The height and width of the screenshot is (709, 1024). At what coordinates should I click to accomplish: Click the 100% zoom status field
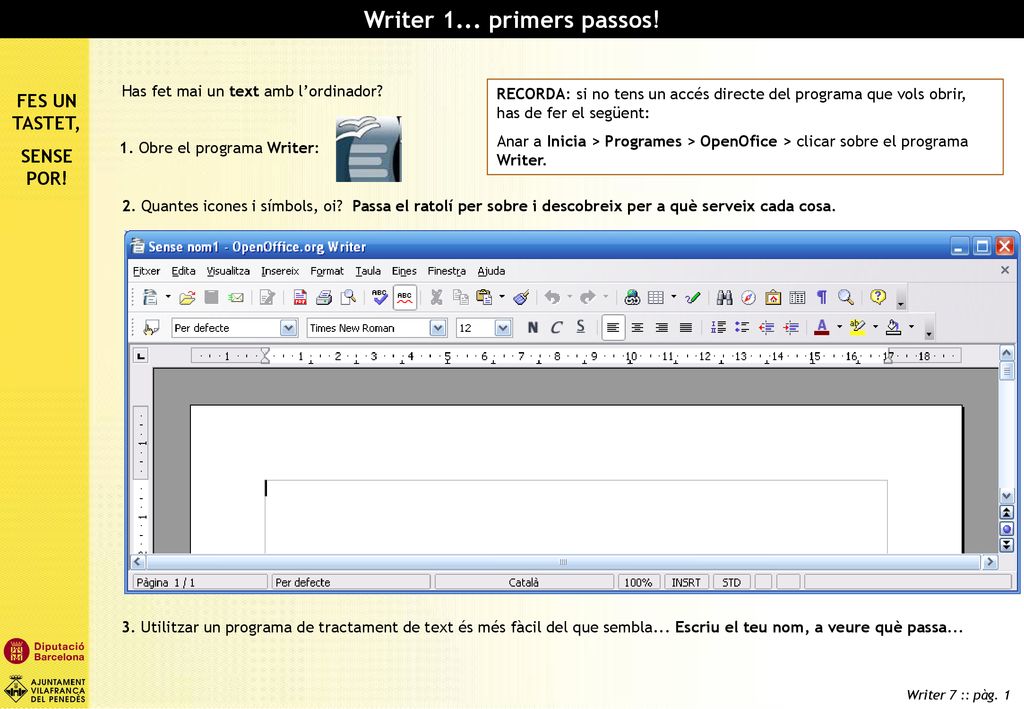(x=638, y=582)
